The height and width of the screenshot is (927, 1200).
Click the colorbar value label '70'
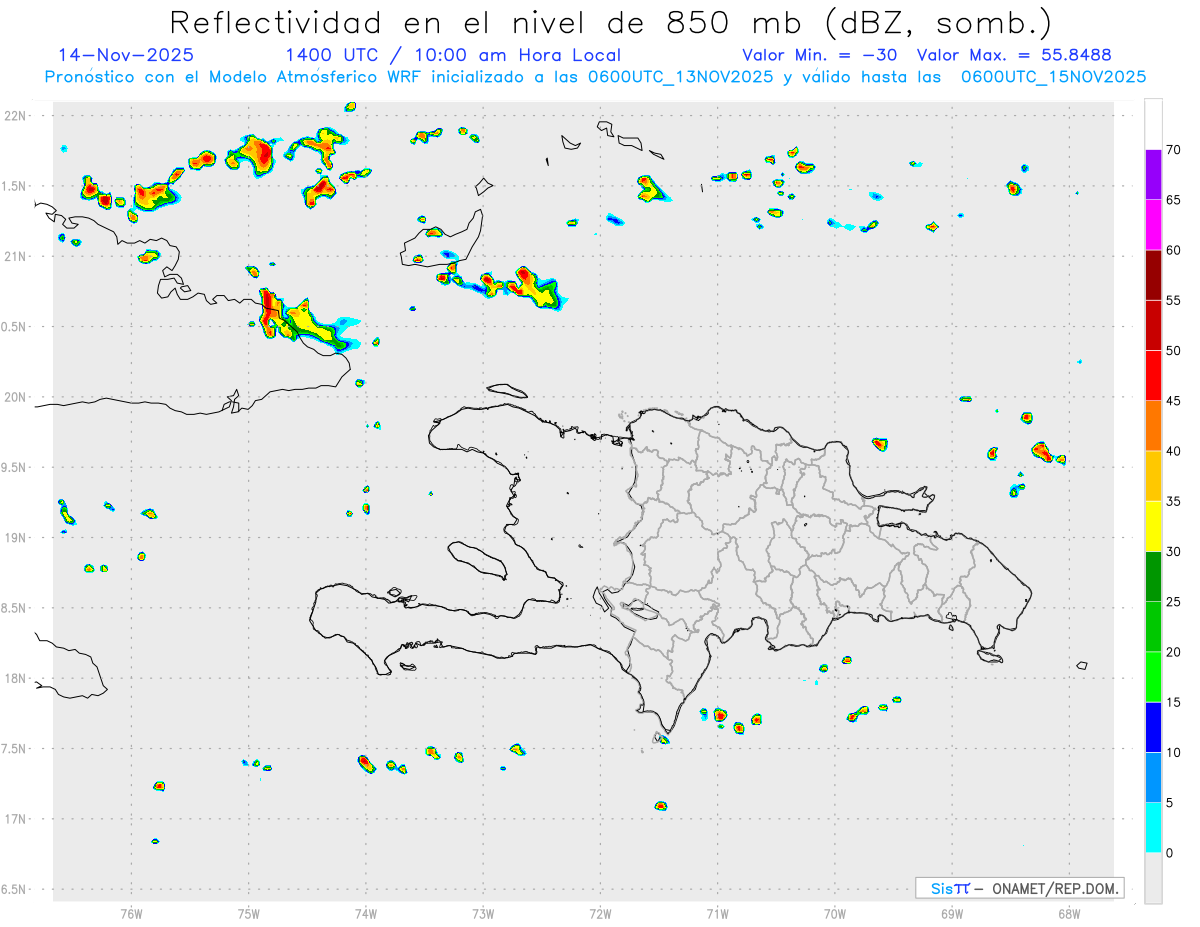[1173, 150]
